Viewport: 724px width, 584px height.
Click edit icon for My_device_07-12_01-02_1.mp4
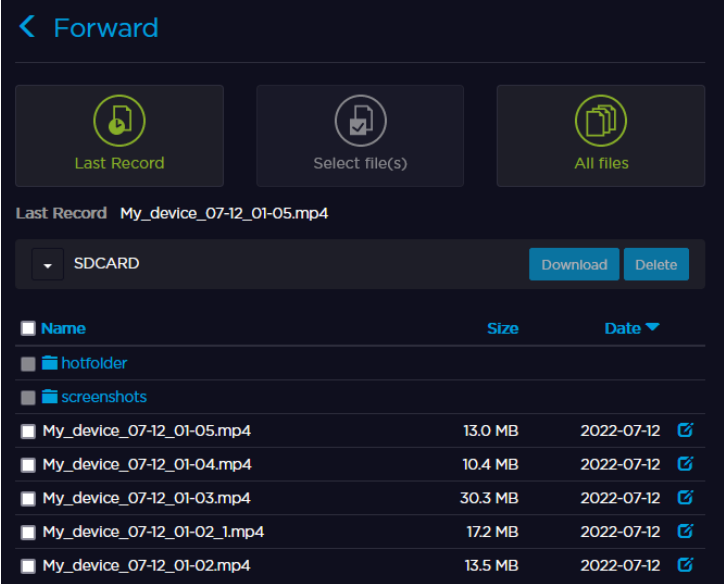click(685, 531)
